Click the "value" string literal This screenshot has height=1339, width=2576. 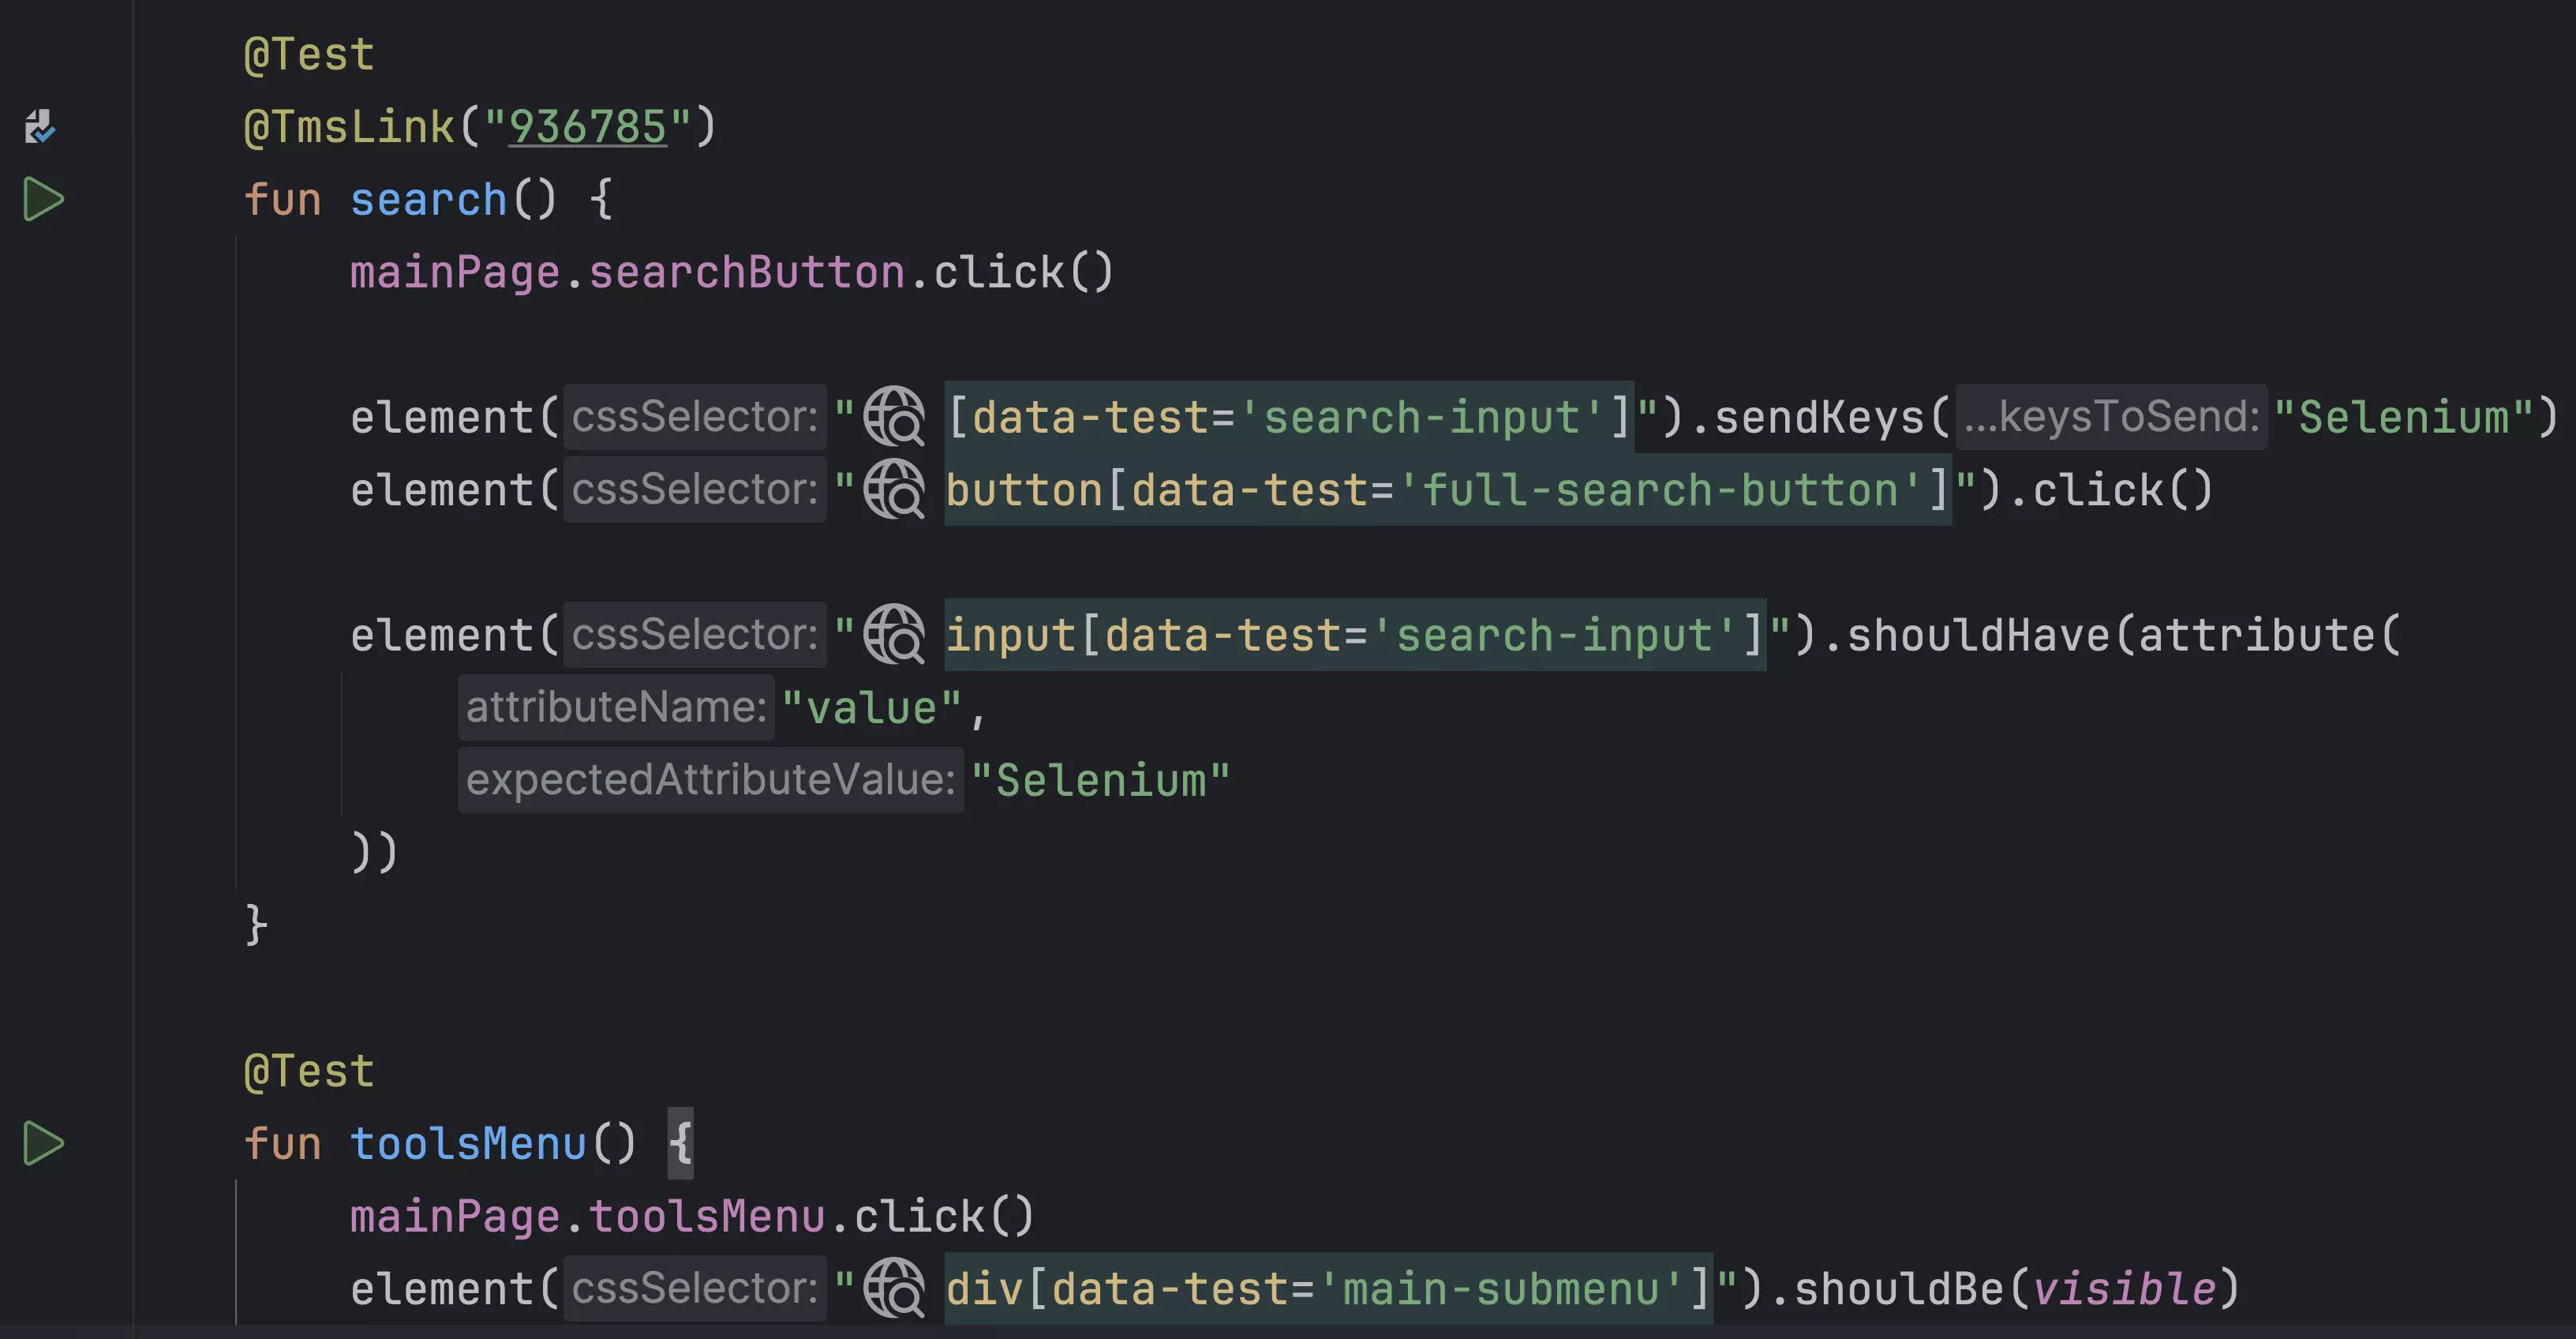tap(872, 707)
